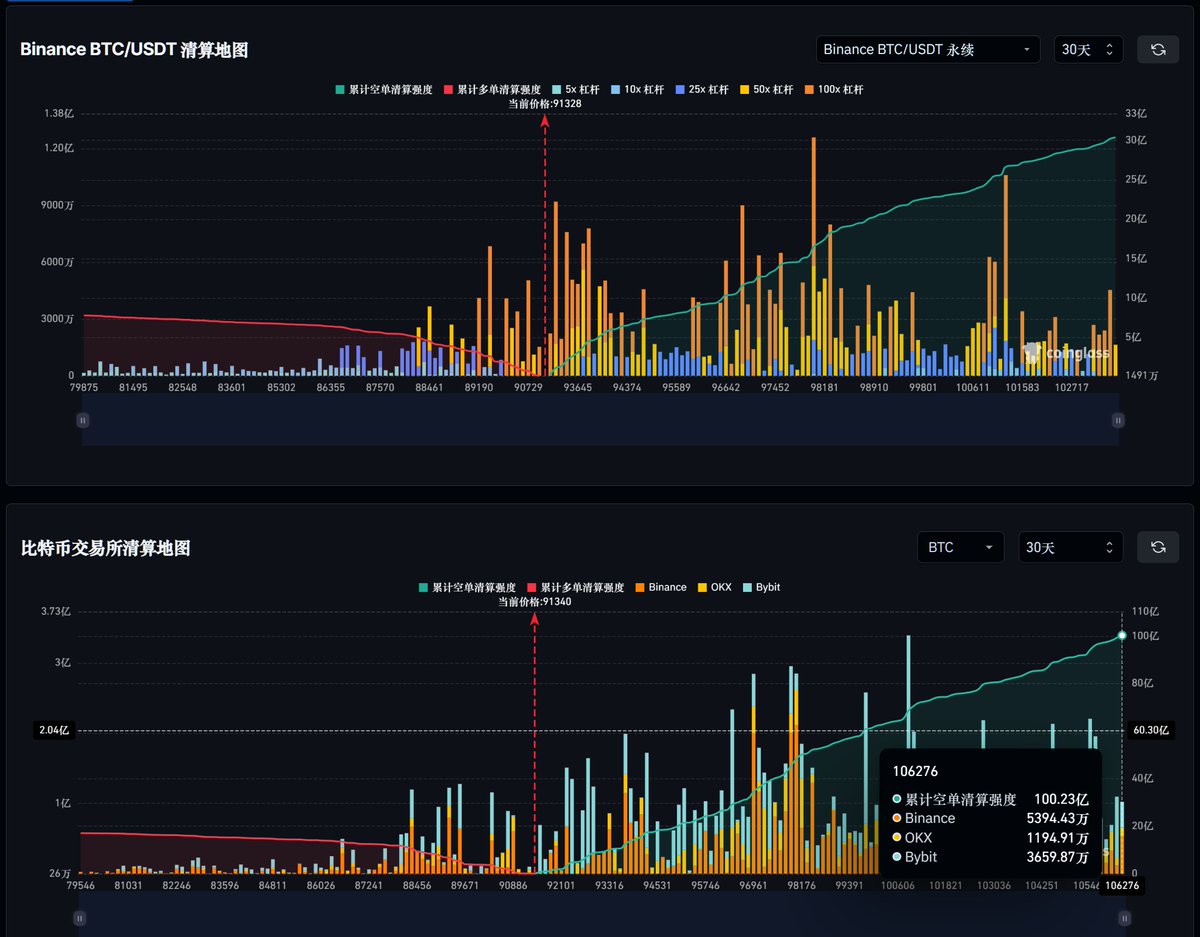
Task: Grab the left zoom handle of top chart
Action: pyautogui.click(x=83, y=421)
